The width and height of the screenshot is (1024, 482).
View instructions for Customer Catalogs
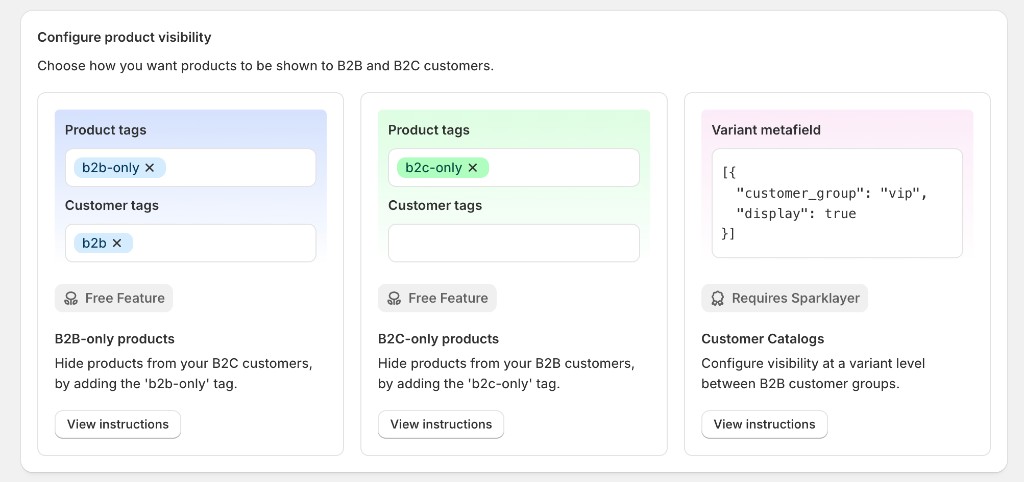(x=764, y=425)
